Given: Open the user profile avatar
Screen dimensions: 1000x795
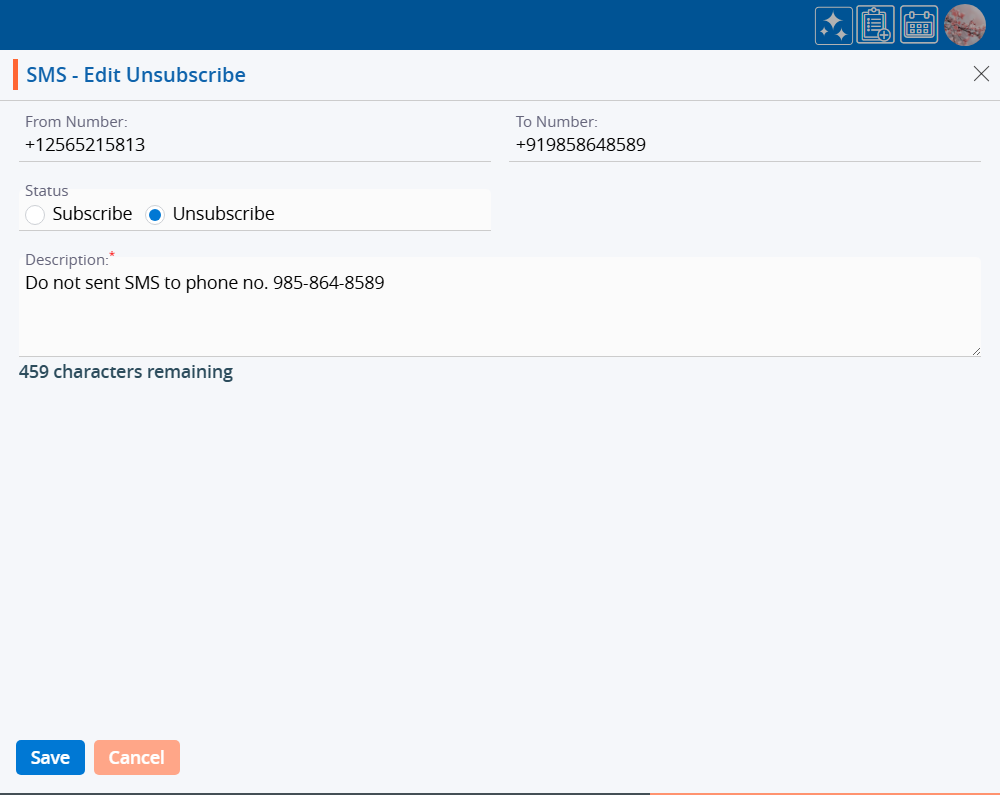Looking at the screenshot, I should pyautogui.click(x=965, y=25).
